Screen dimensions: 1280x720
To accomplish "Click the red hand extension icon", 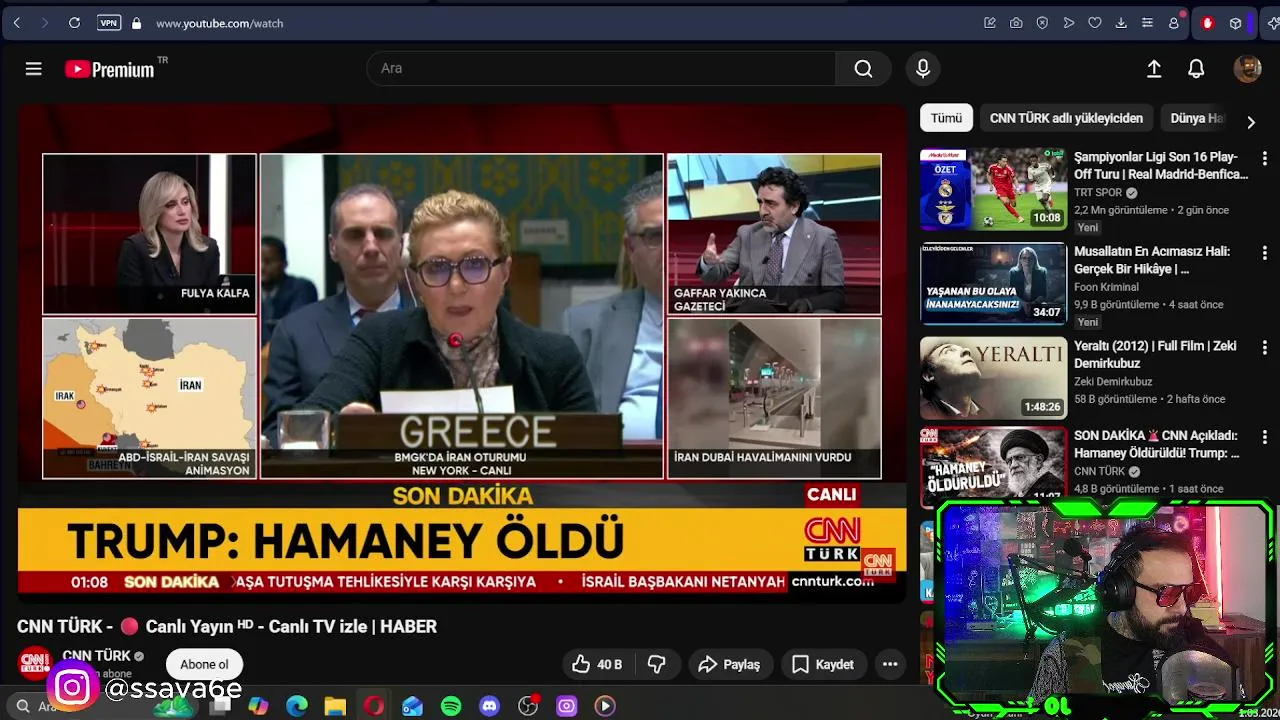I will point(1207,23).
